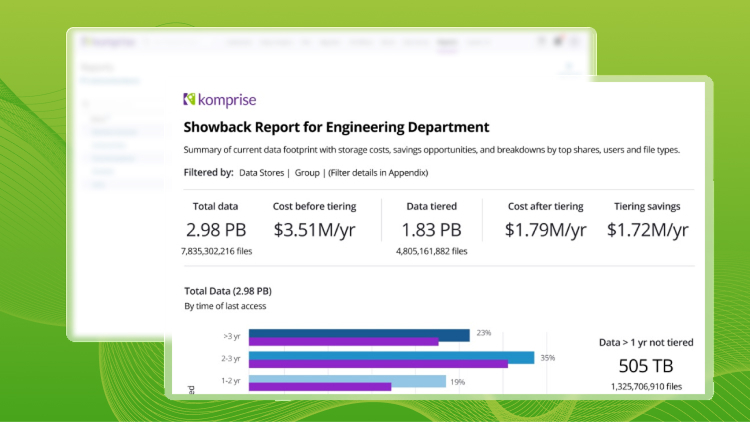This screenshot has width=750, height=422.
Task: Click the Total Data (2.98 PB) chart heading
Action: point(228,290)
